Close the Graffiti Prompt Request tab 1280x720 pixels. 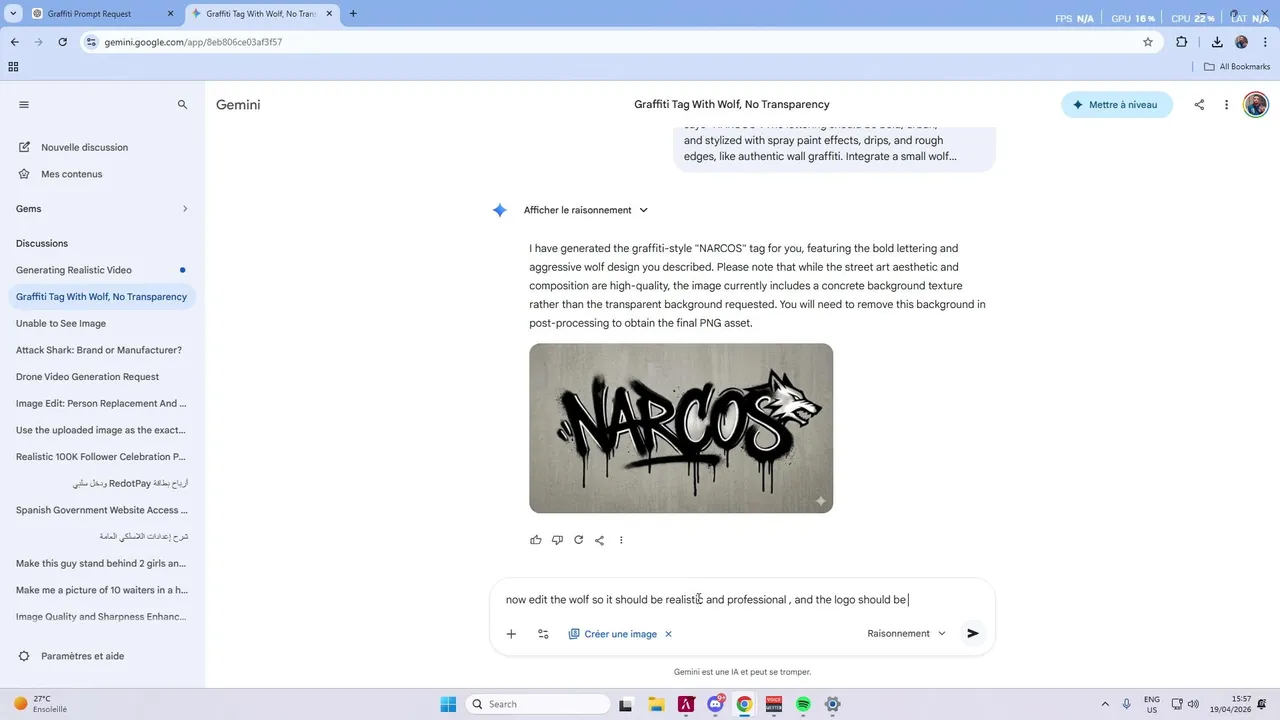pos(170,14)
